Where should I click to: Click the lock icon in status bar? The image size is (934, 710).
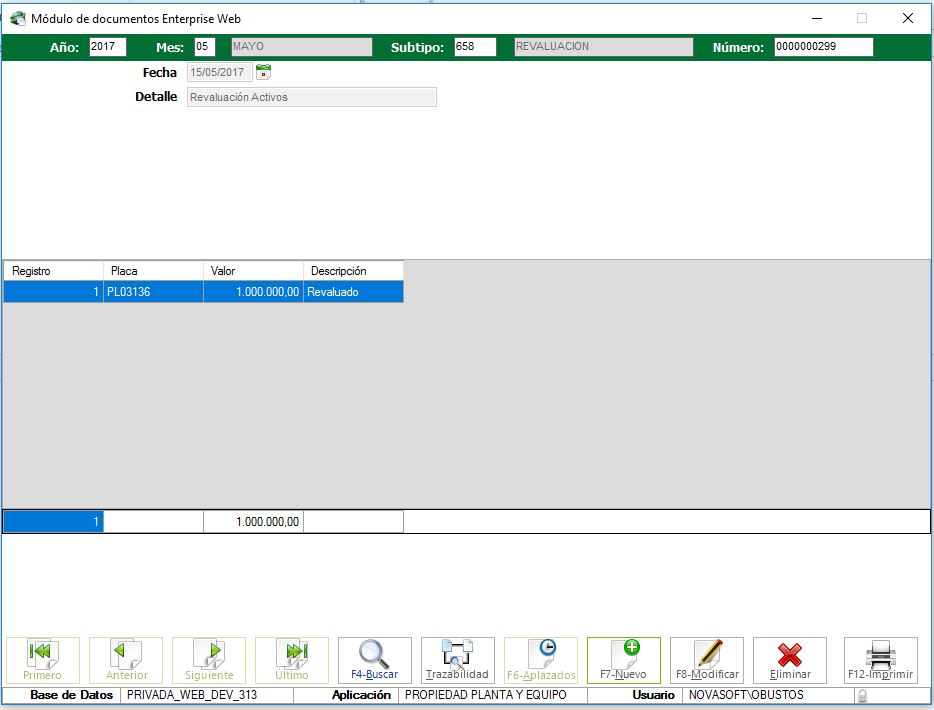[862, 695]
